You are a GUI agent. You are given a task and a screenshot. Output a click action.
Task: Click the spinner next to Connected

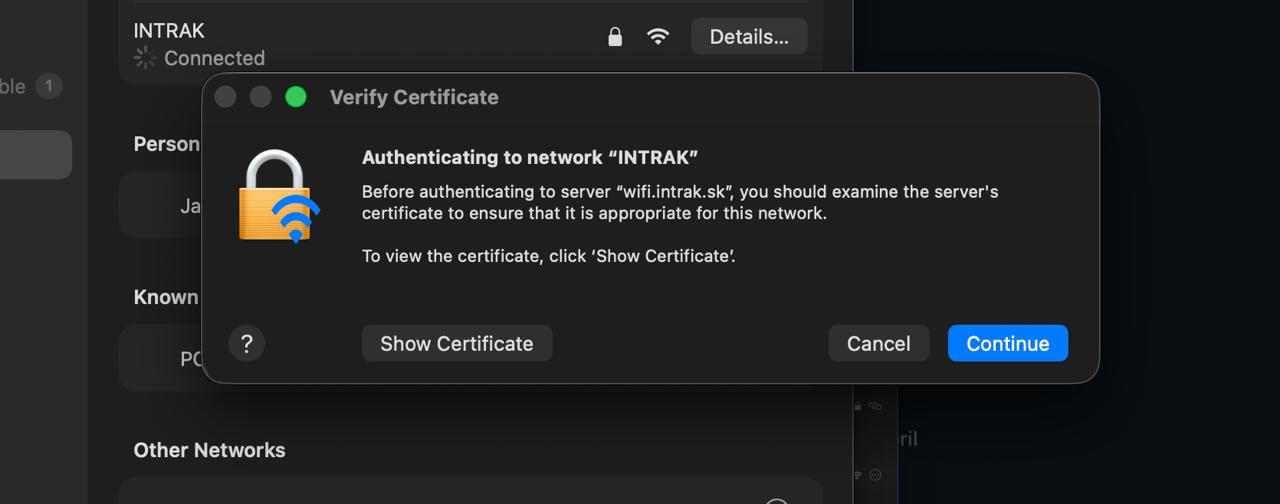click(x=145, y=58)
